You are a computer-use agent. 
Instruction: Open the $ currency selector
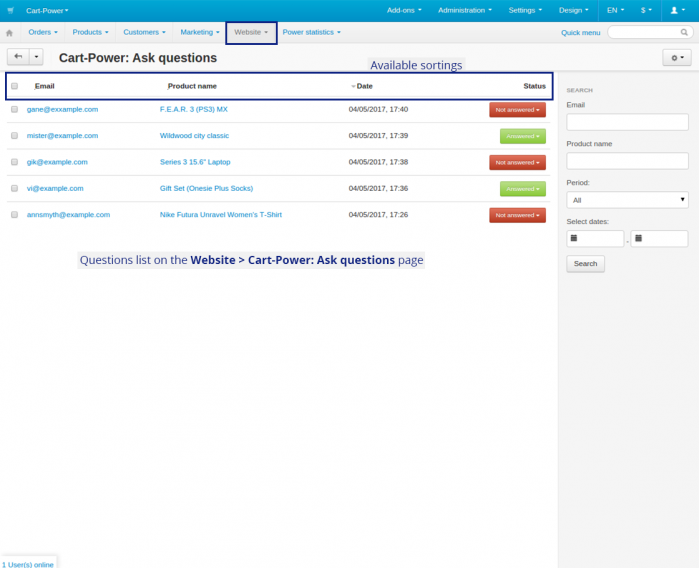tap(646, 10)
